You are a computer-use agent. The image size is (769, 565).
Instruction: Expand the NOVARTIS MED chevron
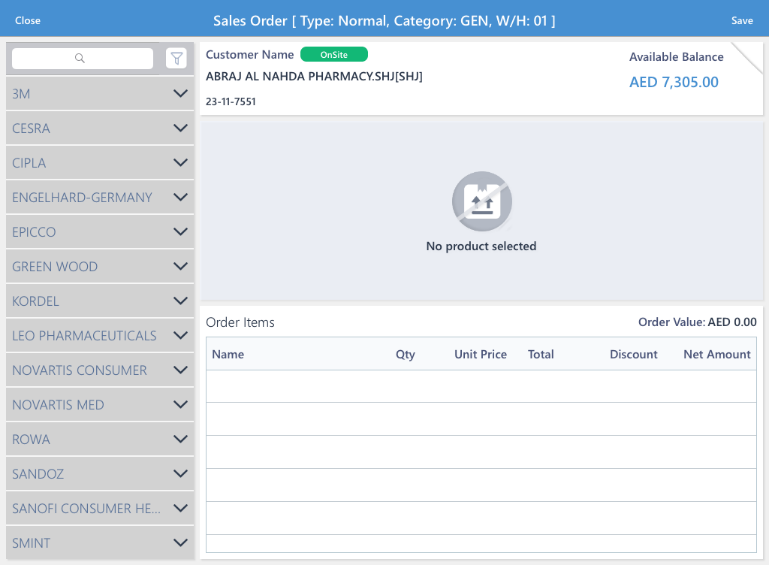180,405
